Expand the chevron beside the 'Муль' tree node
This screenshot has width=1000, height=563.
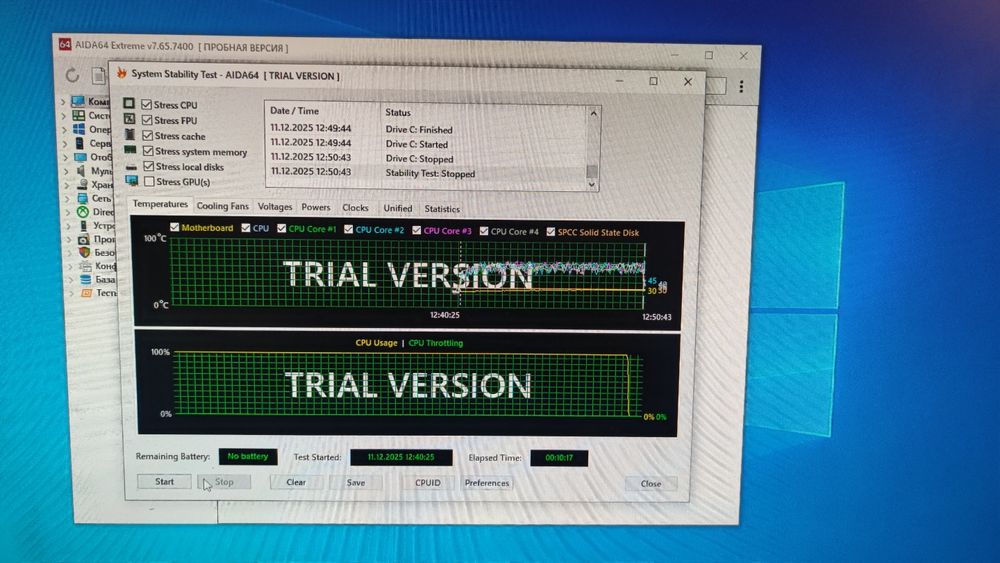pyautogui.click(x=66, y=171)
